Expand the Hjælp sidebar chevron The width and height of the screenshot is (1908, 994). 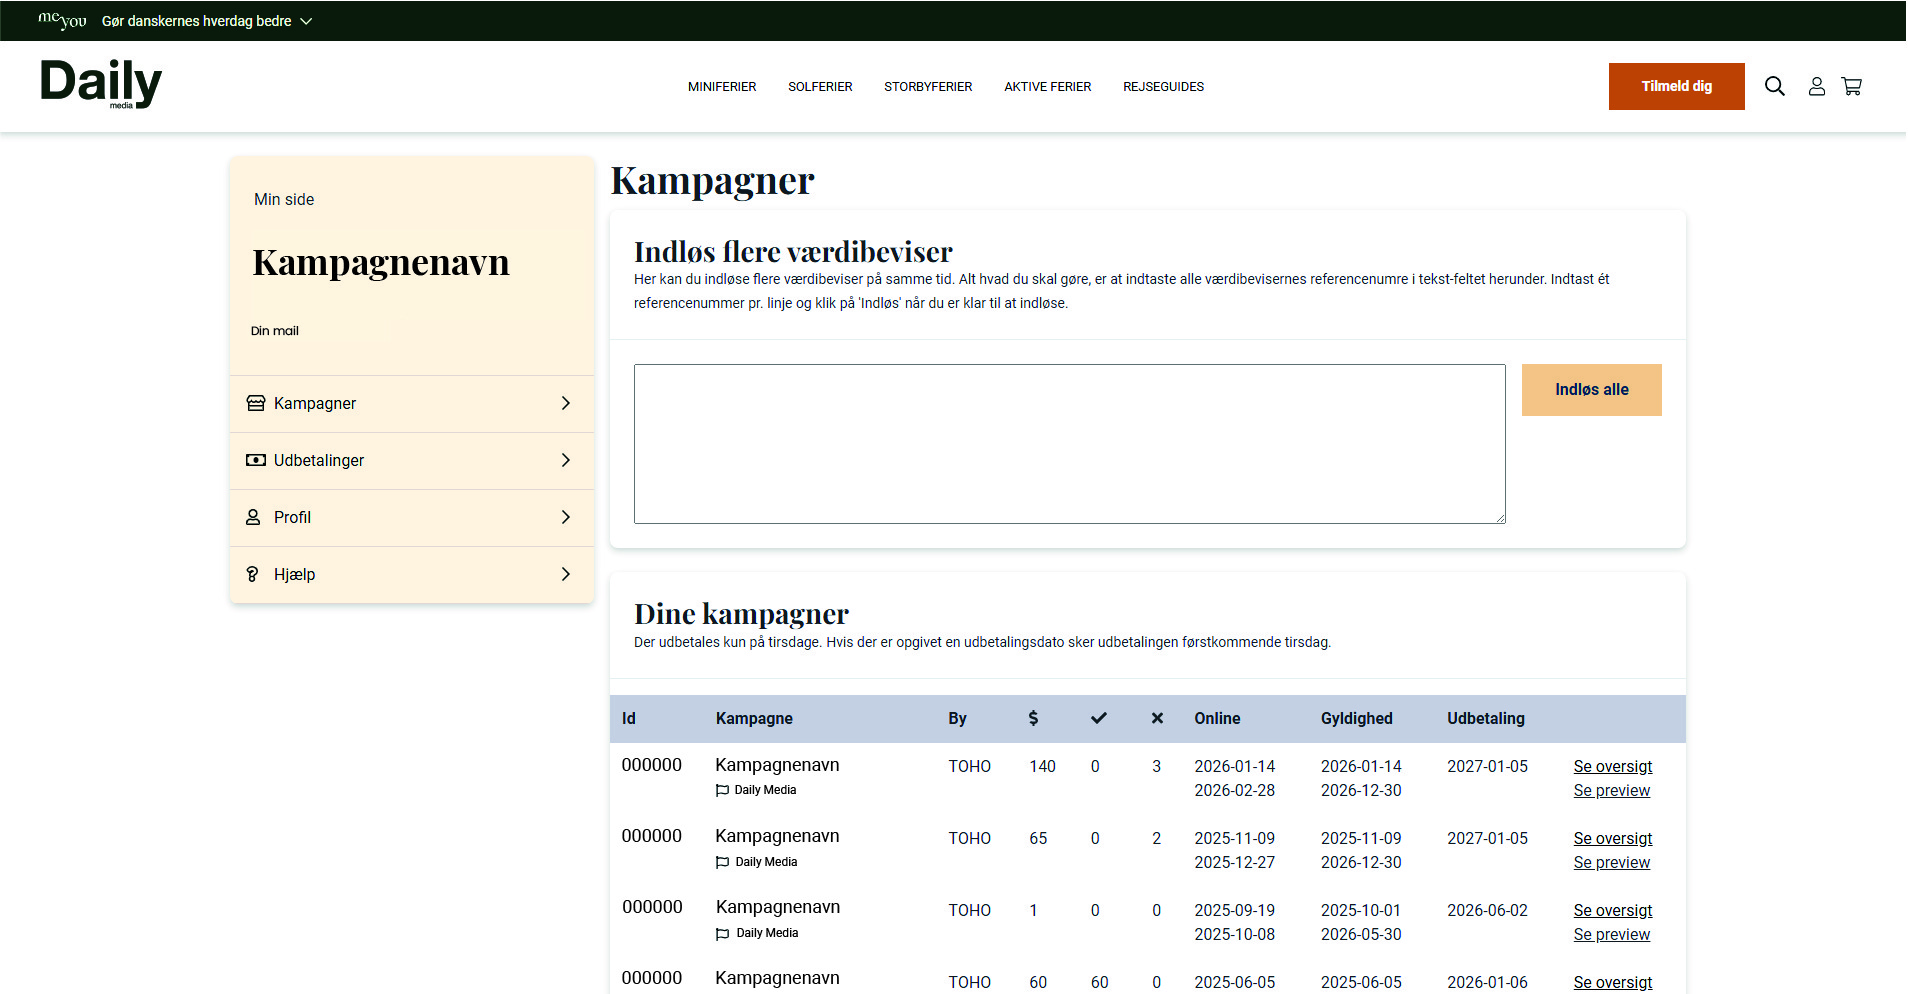[x=565, y=574]
